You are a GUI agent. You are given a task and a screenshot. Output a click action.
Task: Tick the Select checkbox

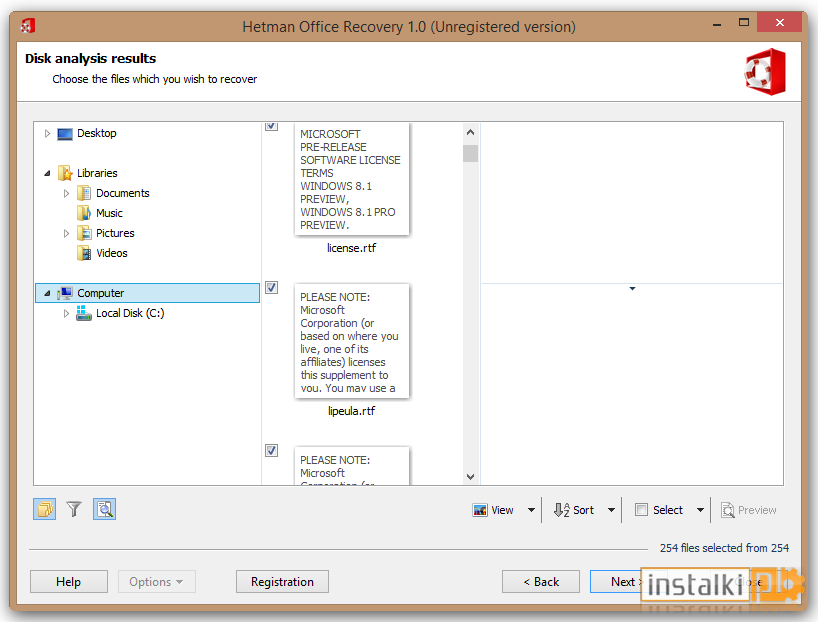641,510
